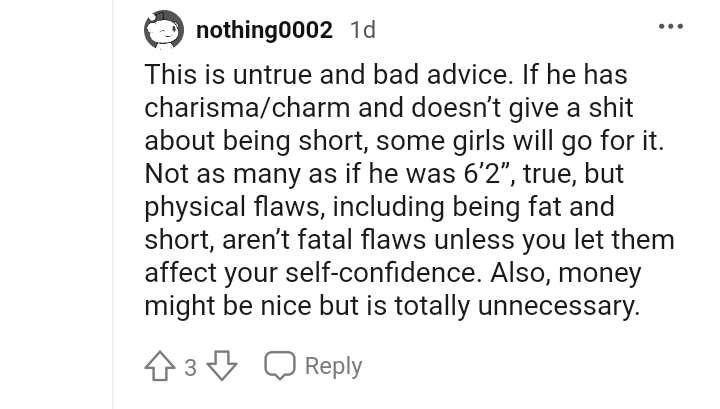720x409 pixels.
Task: Click the vote count number 3
Action: coord(190,368)
